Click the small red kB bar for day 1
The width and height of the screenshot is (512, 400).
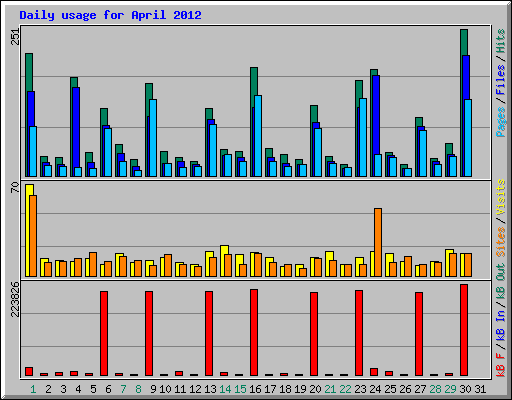[x=29, y=372]
